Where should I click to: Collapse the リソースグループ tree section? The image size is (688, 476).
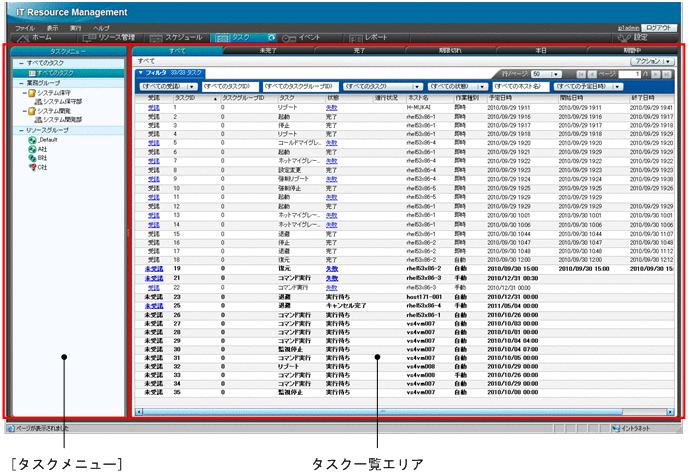tap(21, 130)
